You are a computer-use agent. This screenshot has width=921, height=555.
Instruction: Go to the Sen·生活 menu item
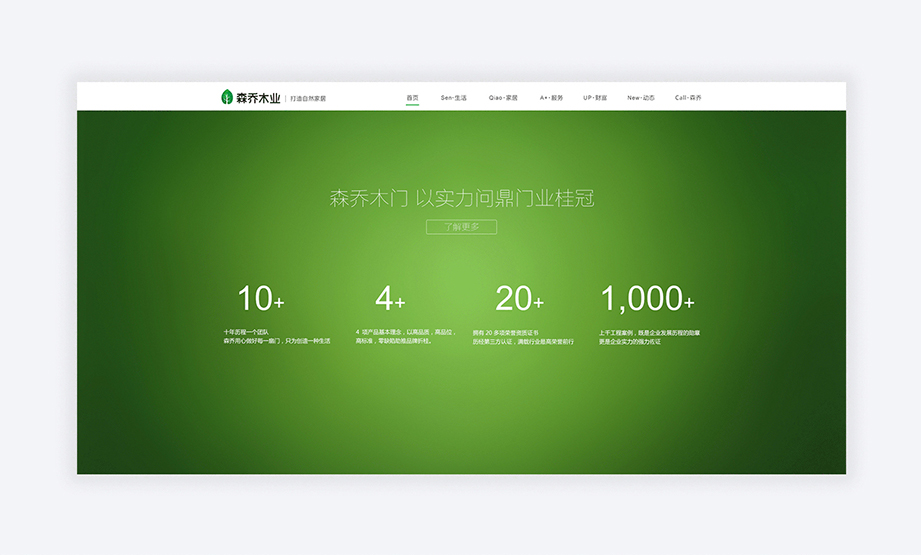click(x=454, y=98)
